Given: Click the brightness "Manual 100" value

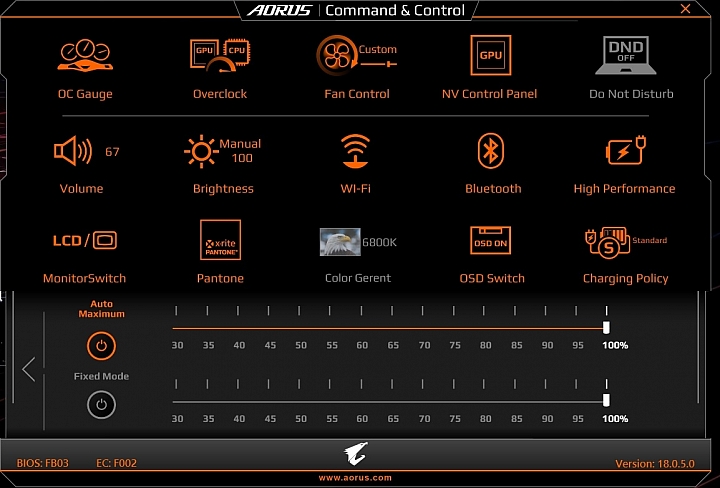Looking at the screenshot, I should [240, 151].
